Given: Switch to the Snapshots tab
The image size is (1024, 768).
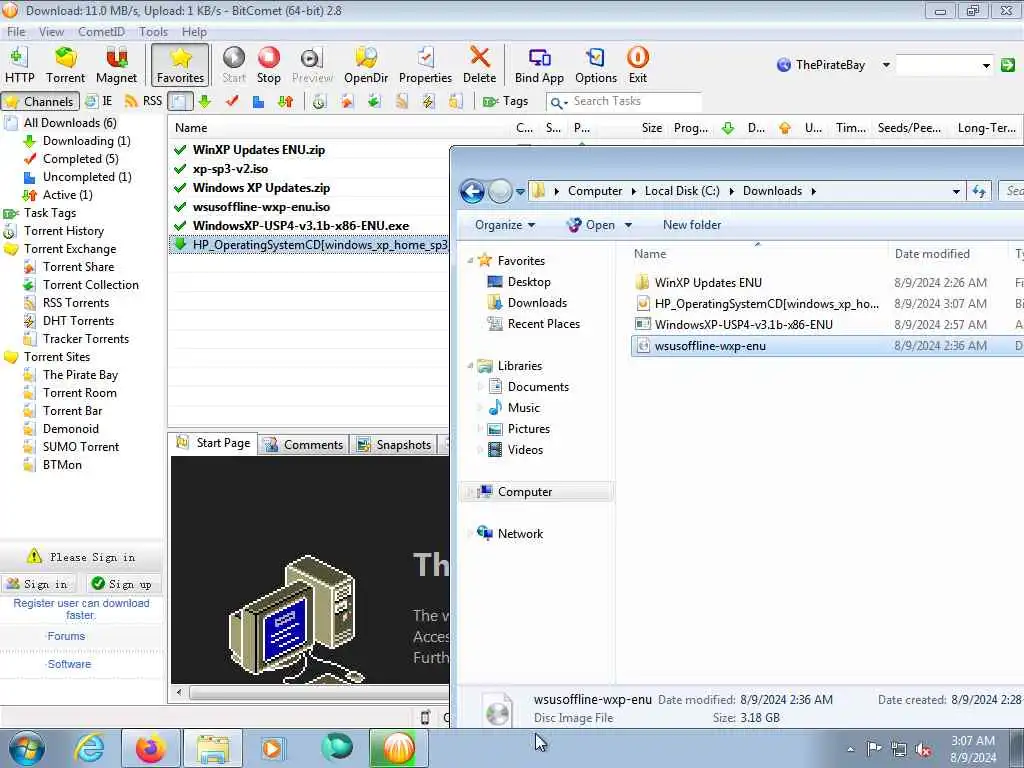Looking at the screenshot, I should [x=394, y=445].
